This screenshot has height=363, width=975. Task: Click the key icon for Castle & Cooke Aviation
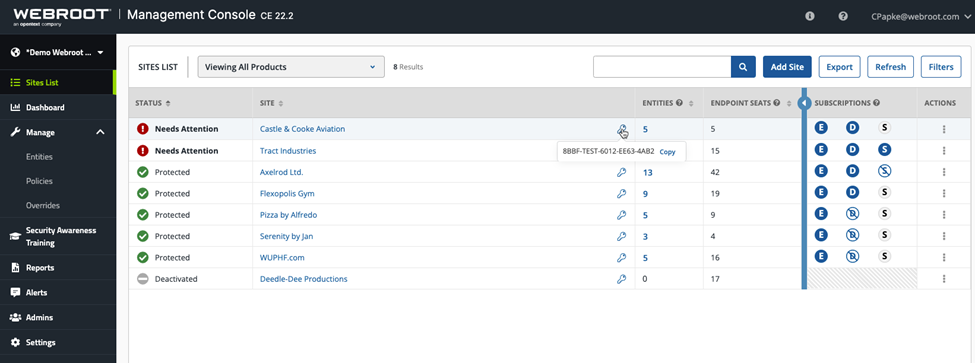[x=621, y=130]
